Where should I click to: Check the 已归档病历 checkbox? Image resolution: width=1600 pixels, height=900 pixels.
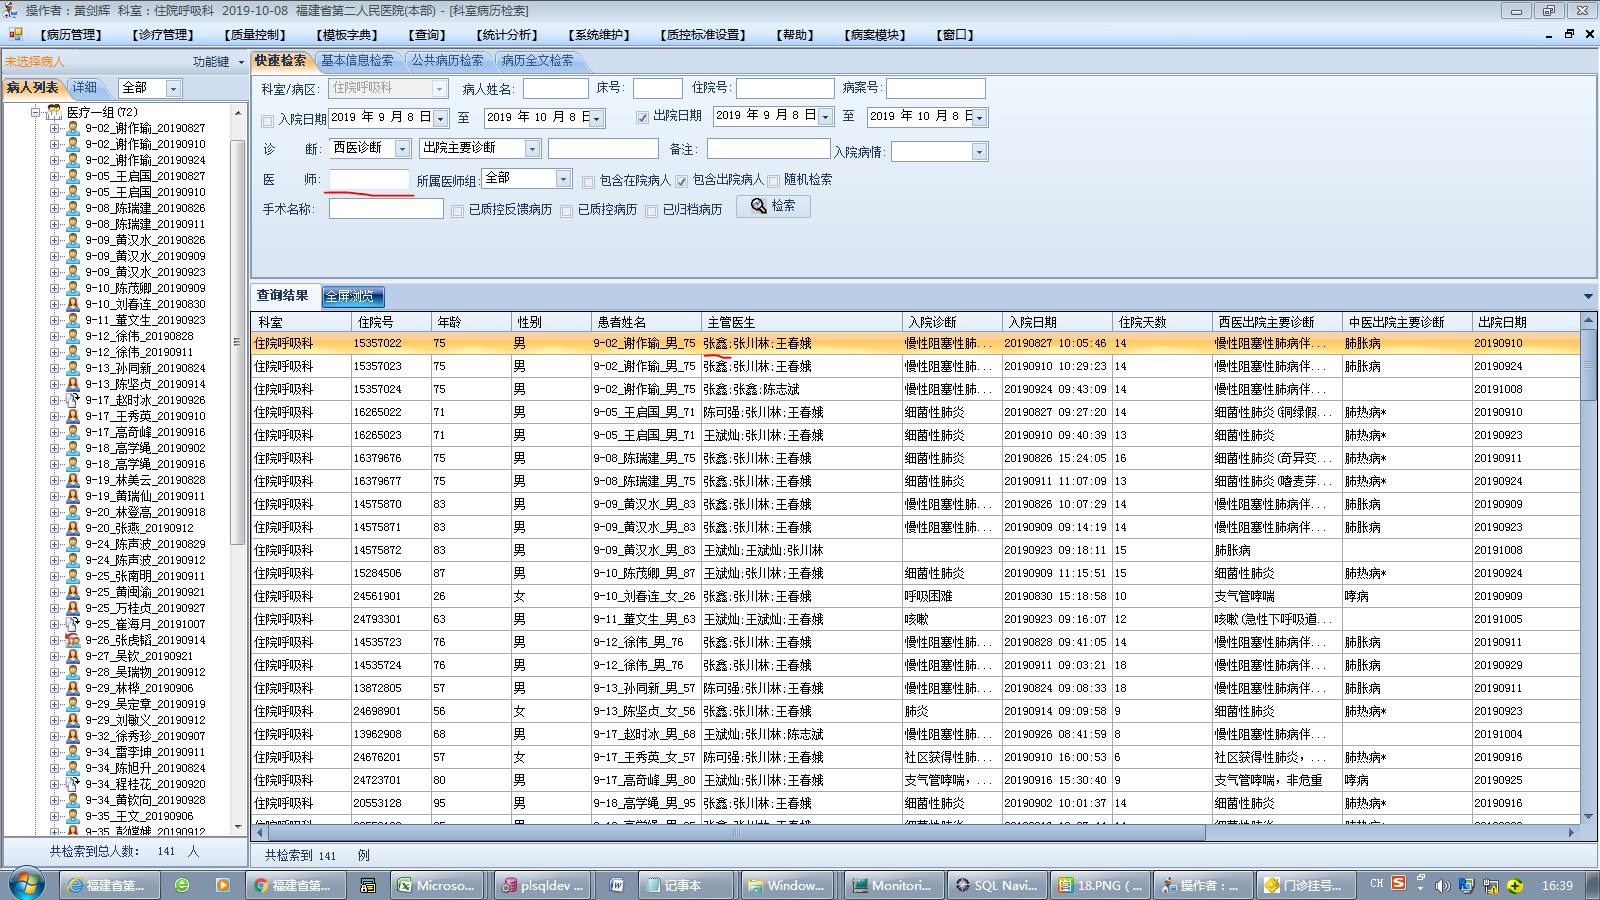pyautogui.click(x=651, y=211)
